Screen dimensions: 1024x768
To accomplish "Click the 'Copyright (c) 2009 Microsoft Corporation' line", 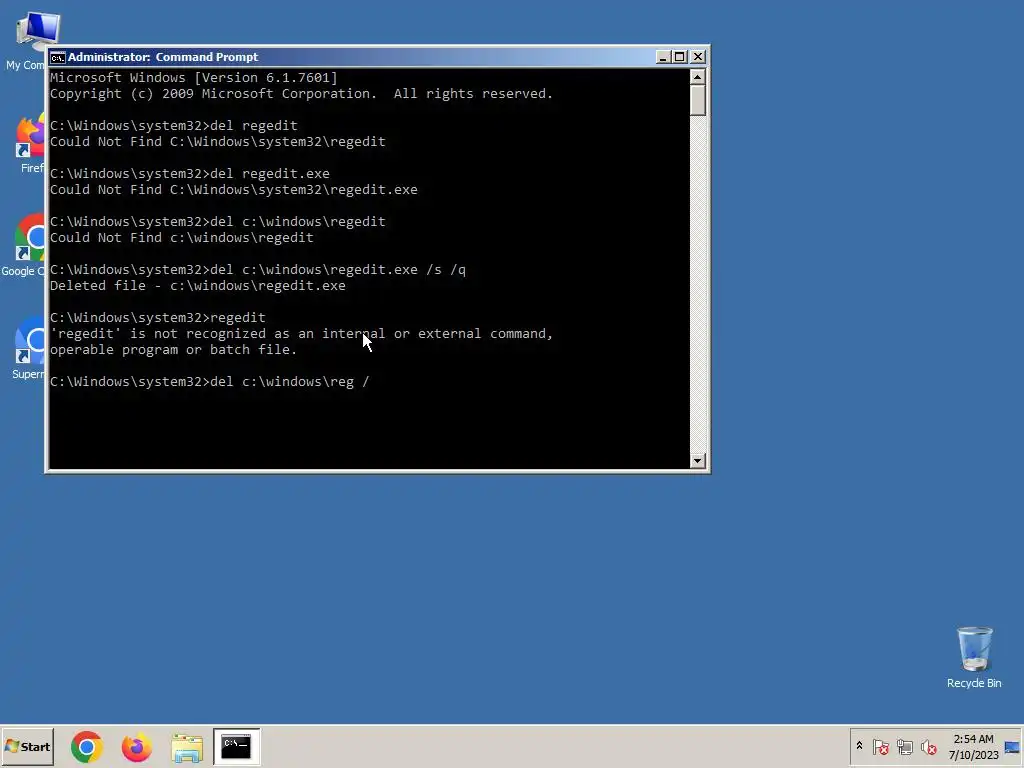I will [x=301, y=94].
